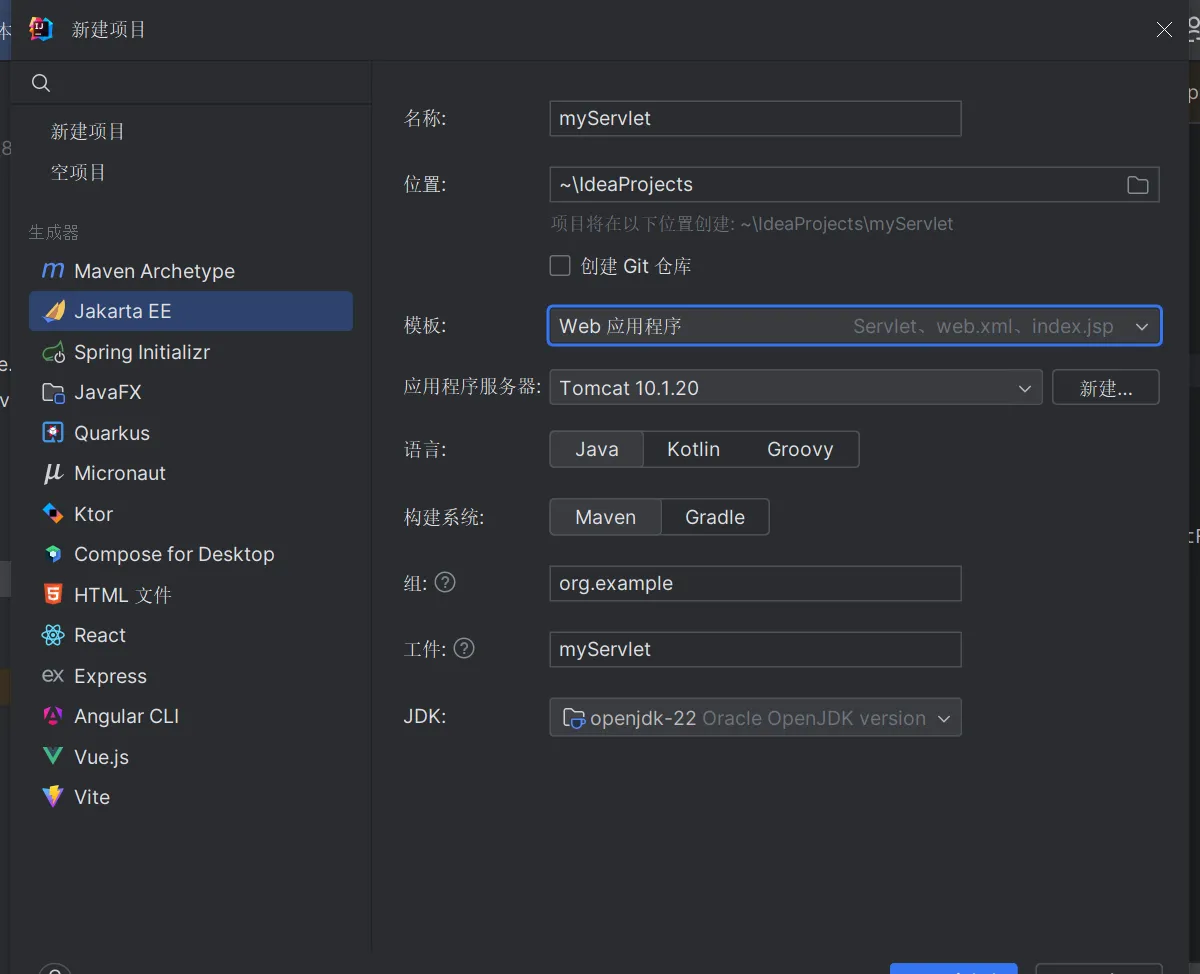Viewport: 1200px width, 974px height.
Task: Choose Gradle as the build system
Action: [x=715, y=517]
